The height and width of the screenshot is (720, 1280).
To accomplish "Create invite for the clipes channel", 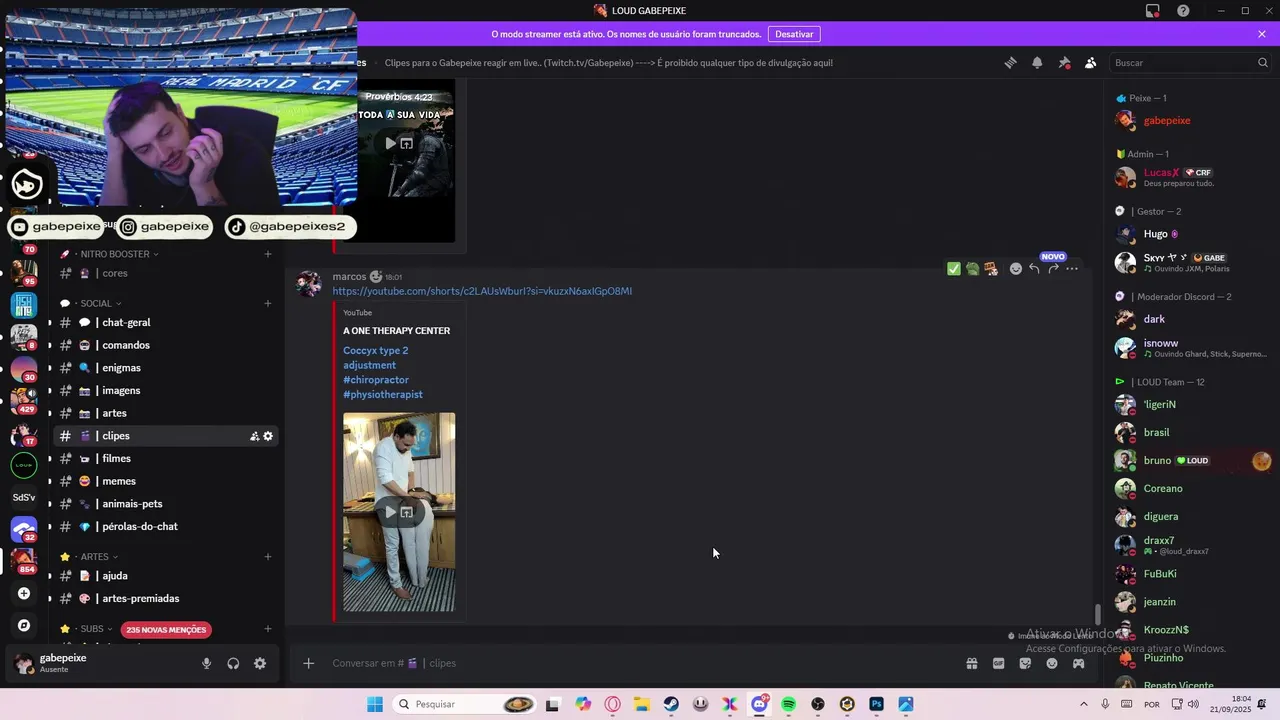I will point(254,436).
